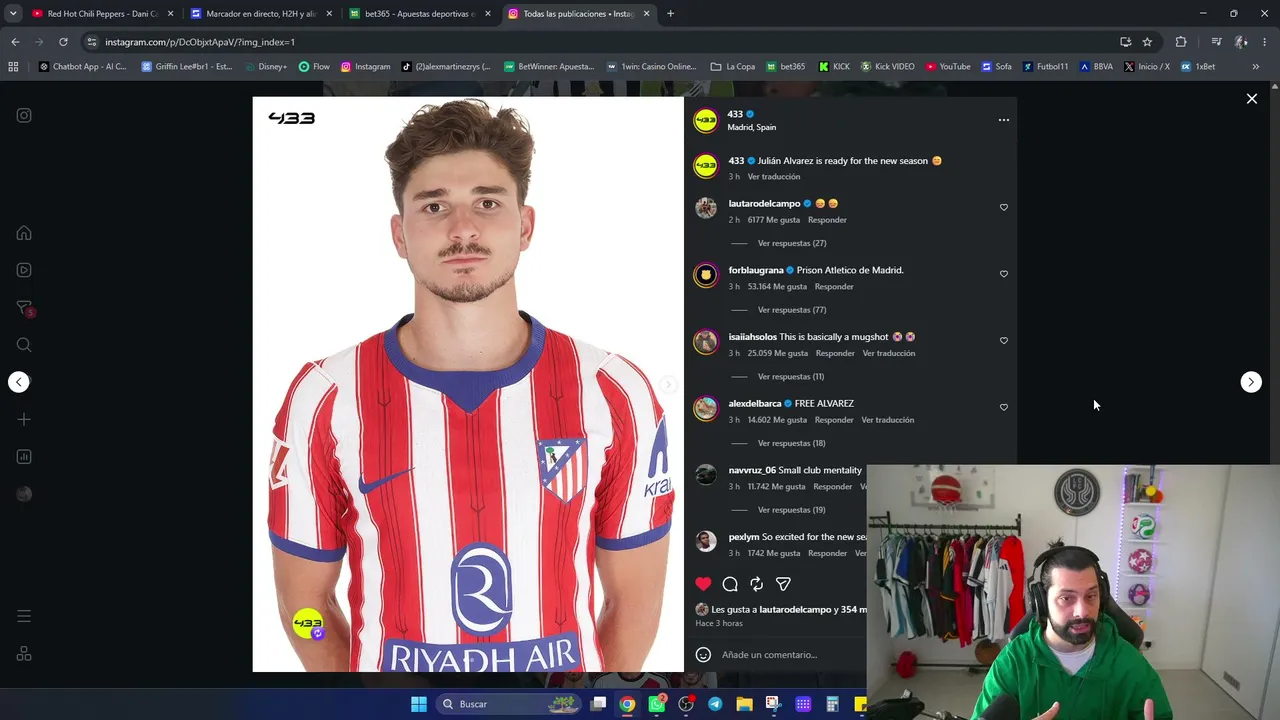Image resolution: width=1280 pixels, height=720 pixels.
Task: Open emoji picker in comment box
Action: [x=703, y=655]
